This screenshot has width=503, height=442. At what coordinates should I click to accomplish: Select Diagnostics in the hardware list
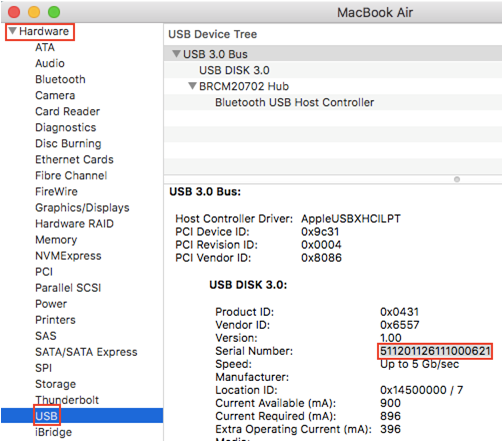pos(66,127)
